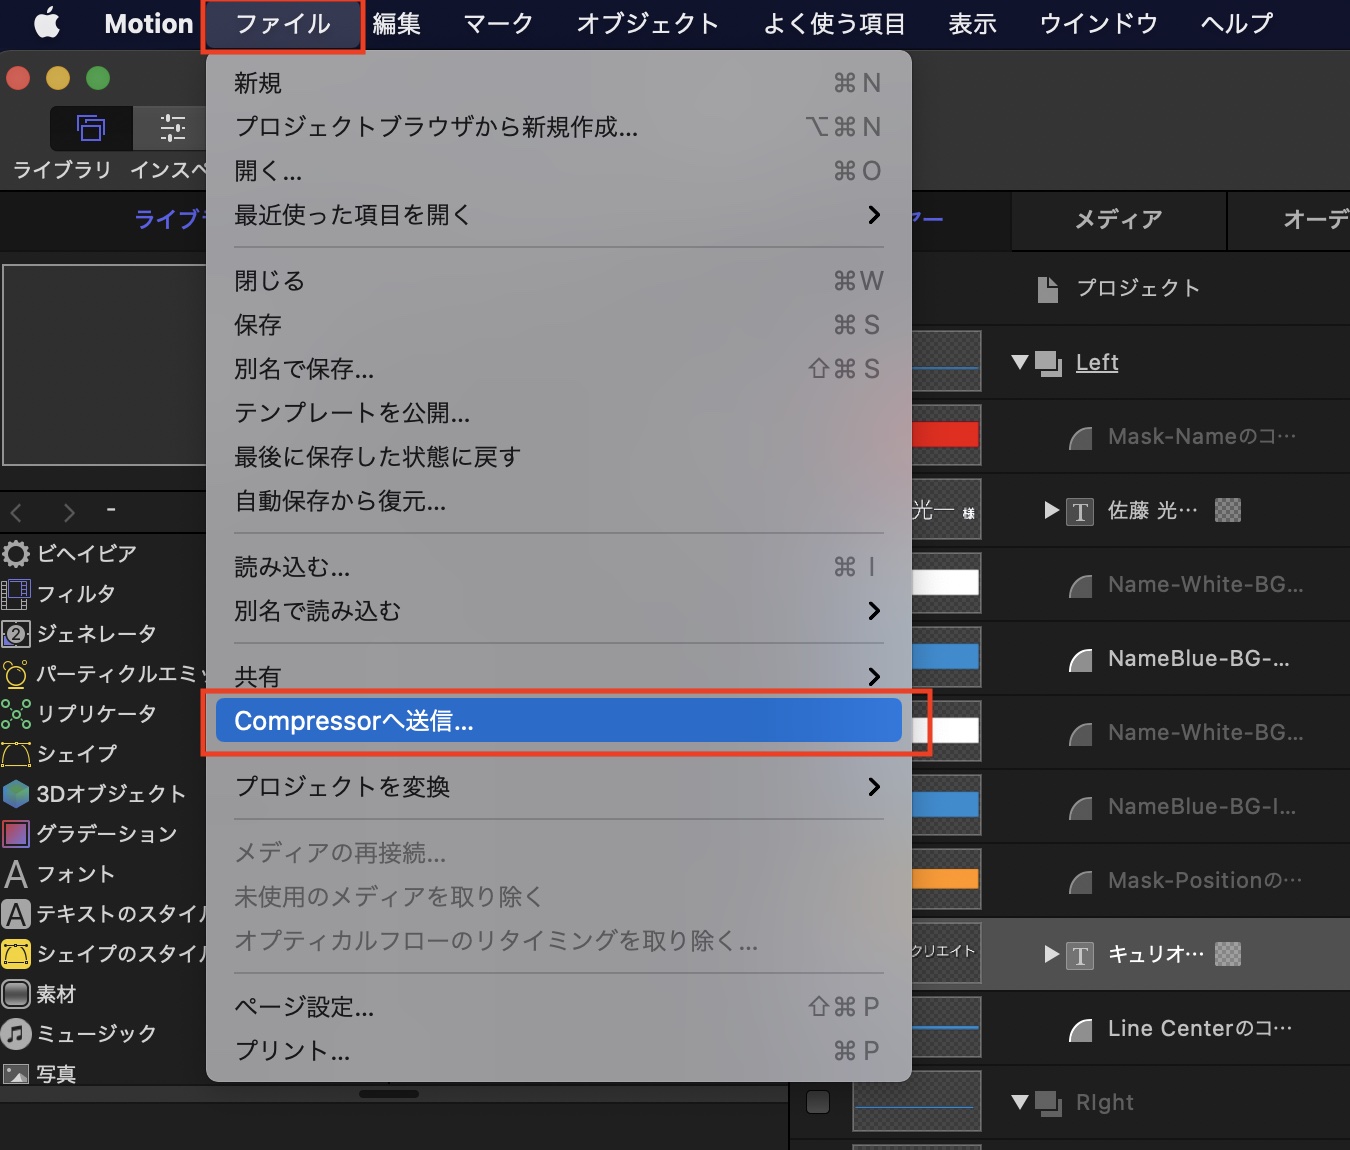Select the リプリケータ category icon

16,714
